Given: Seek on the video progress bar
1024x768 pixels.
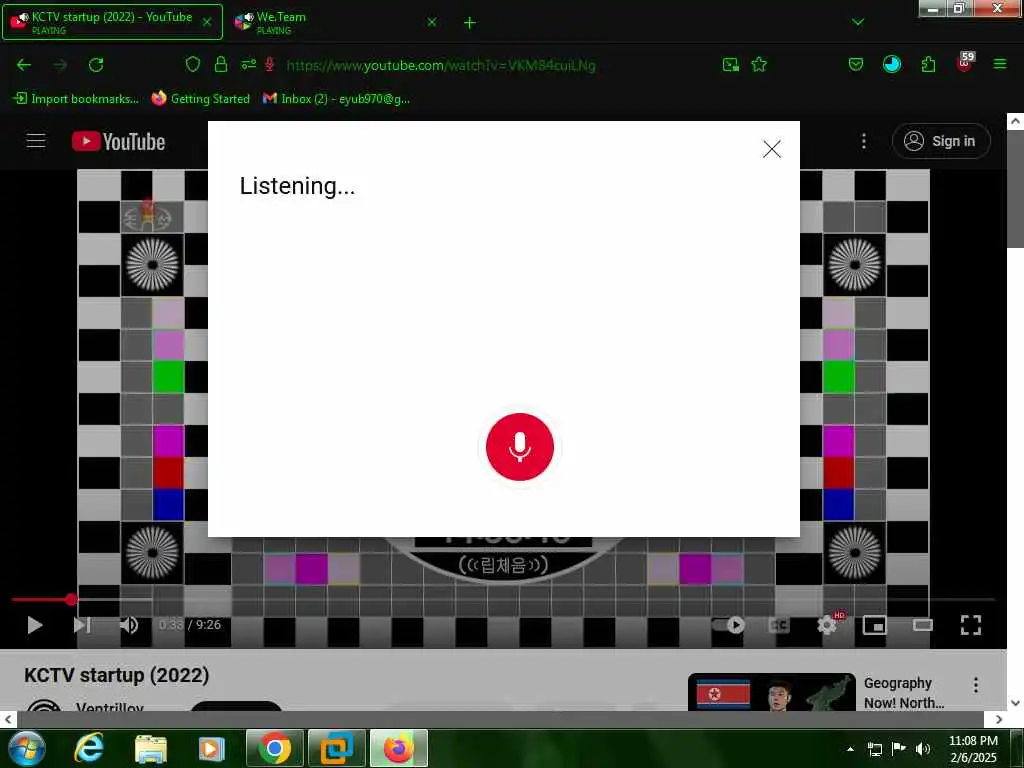Looking at the screenshot, I should [x=503, y=599].
